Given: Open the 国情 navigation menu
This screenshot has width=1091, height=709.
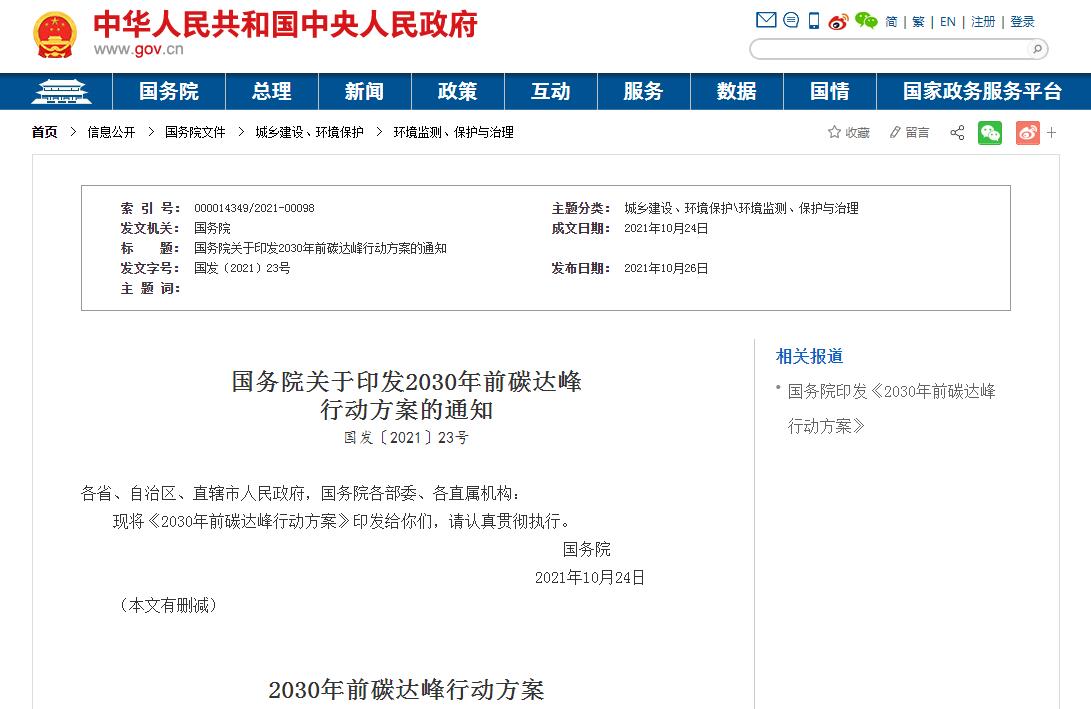Looking at the screenshot, I should [x=830, y=91].
